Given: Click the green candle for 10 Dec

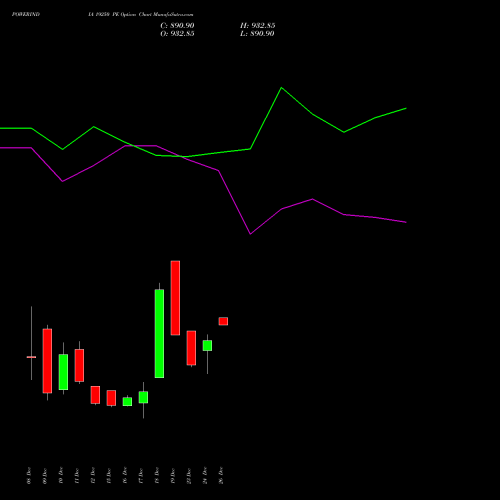Looking at the screenshot, I should (x=63, y=372).
